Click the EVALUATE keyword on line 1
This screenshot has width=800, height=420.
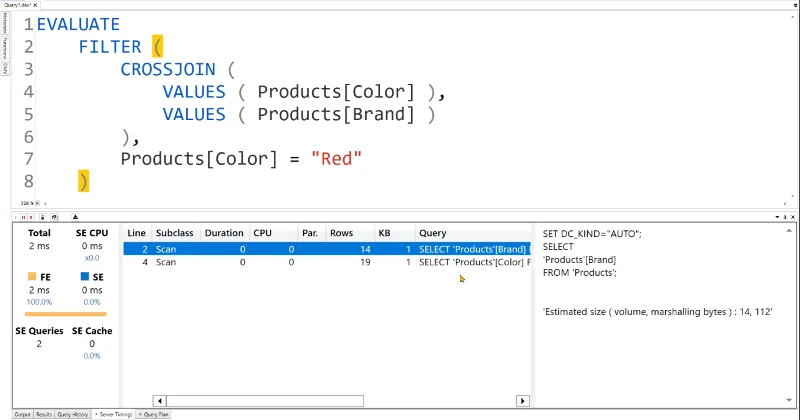click(78, 24)
